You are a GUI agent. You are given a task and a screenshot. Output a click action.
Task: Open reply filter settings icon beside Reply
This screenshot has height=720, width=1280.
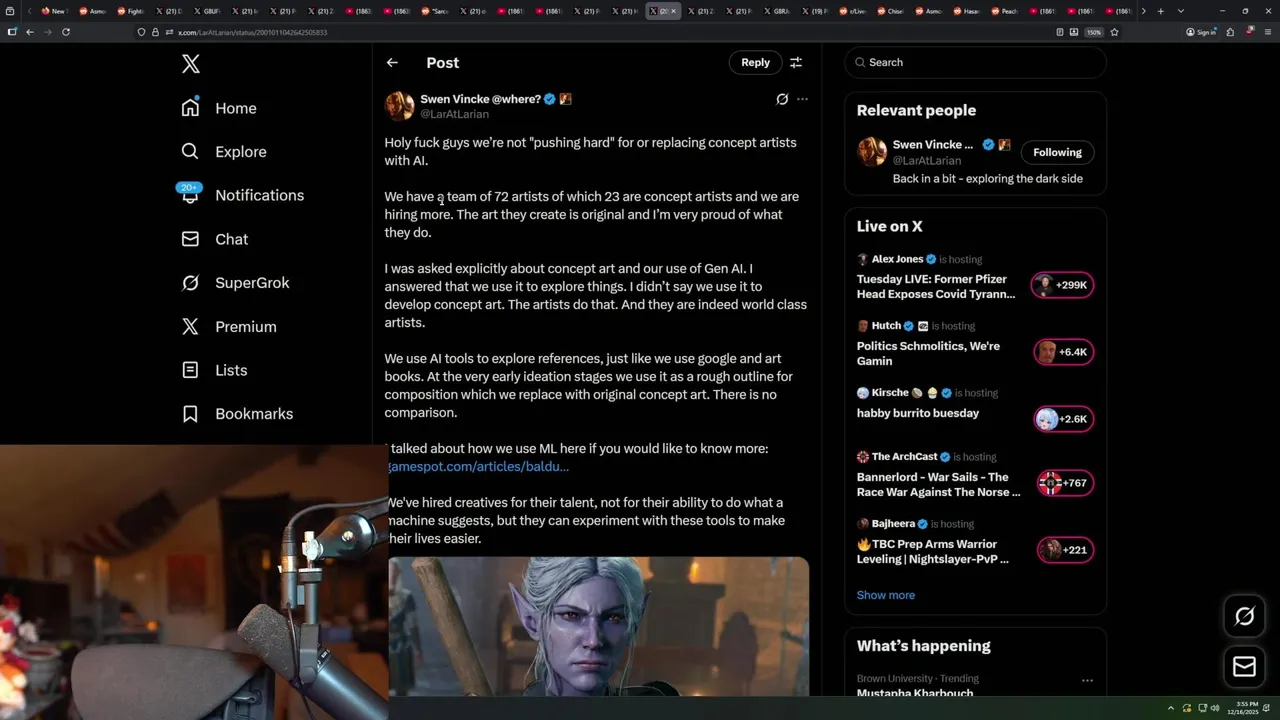point(796,62)
